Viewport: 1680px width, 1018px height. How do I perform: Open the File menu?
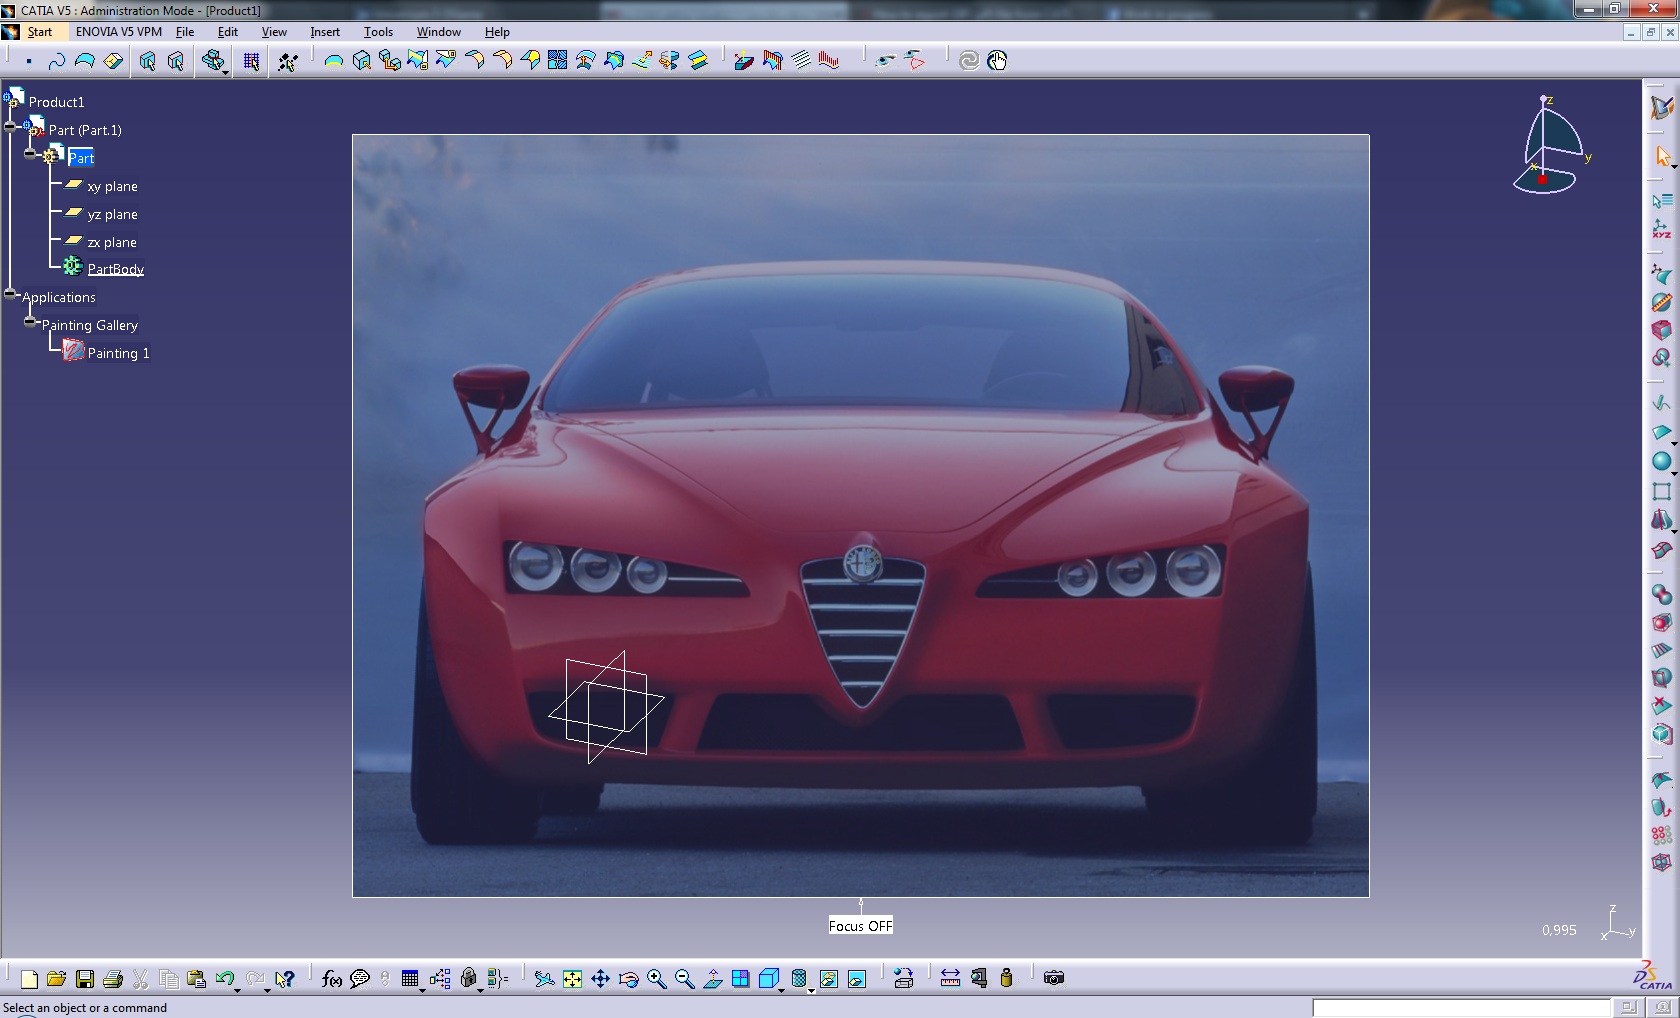tap(185, 32)
